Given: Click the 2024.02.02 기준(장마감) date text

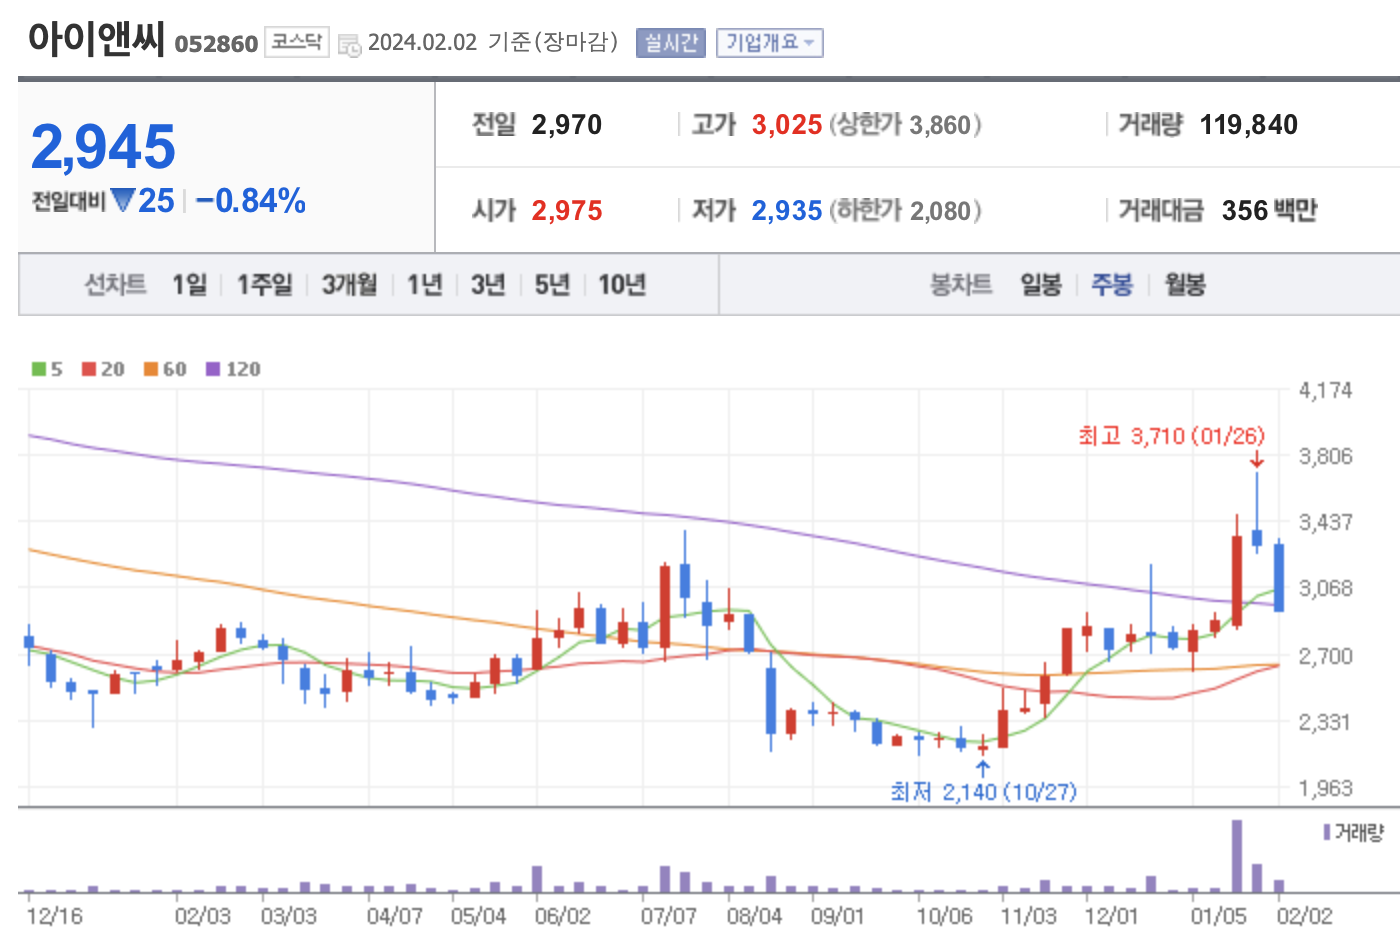Looking at the screenshot, I should 493,43.
